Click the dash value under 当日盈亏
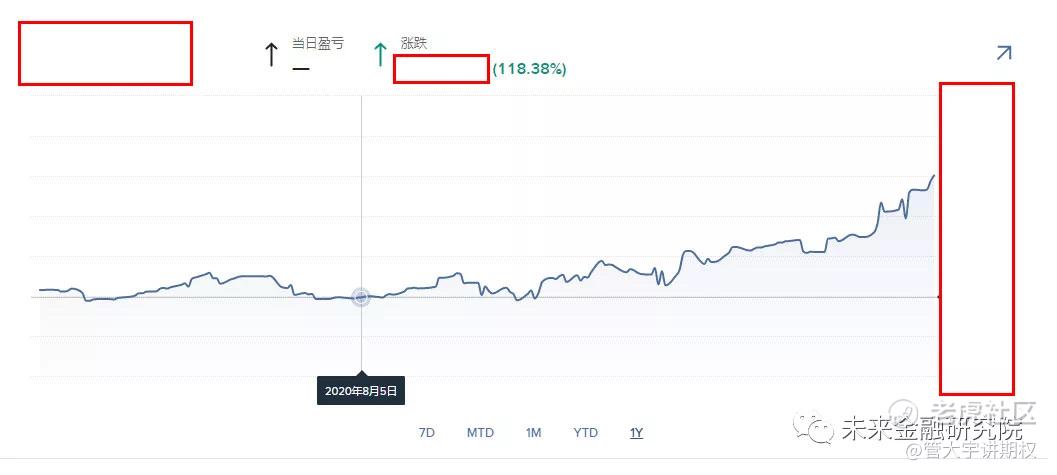Image resolution: width=1057 pixels, height=475 pixels. (x=301, y=69)
